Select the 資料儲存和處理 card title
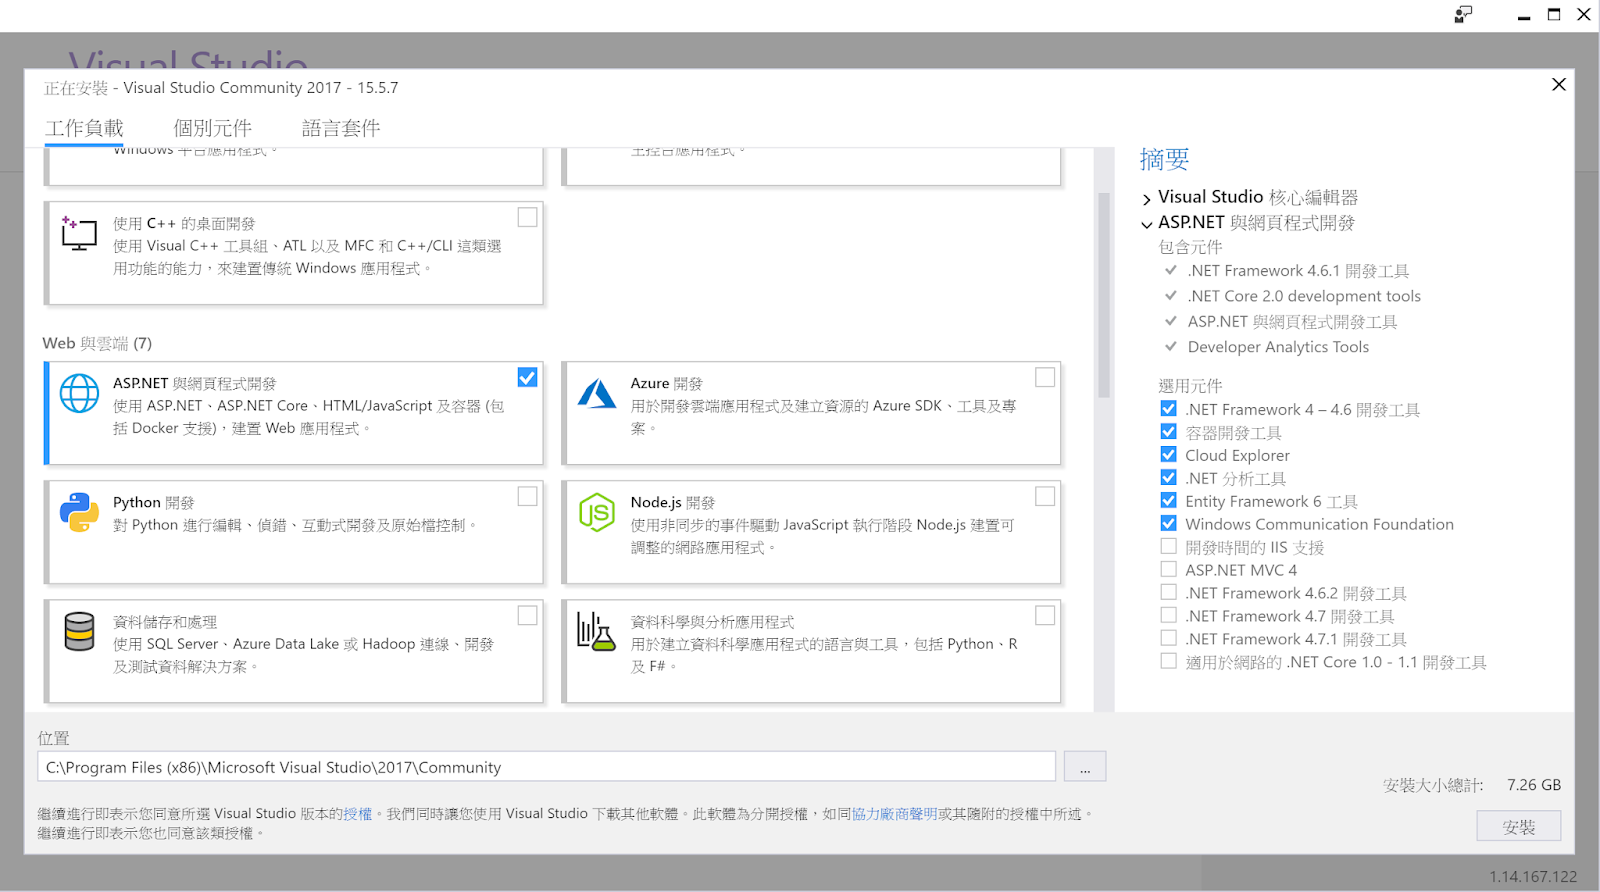 165,621
